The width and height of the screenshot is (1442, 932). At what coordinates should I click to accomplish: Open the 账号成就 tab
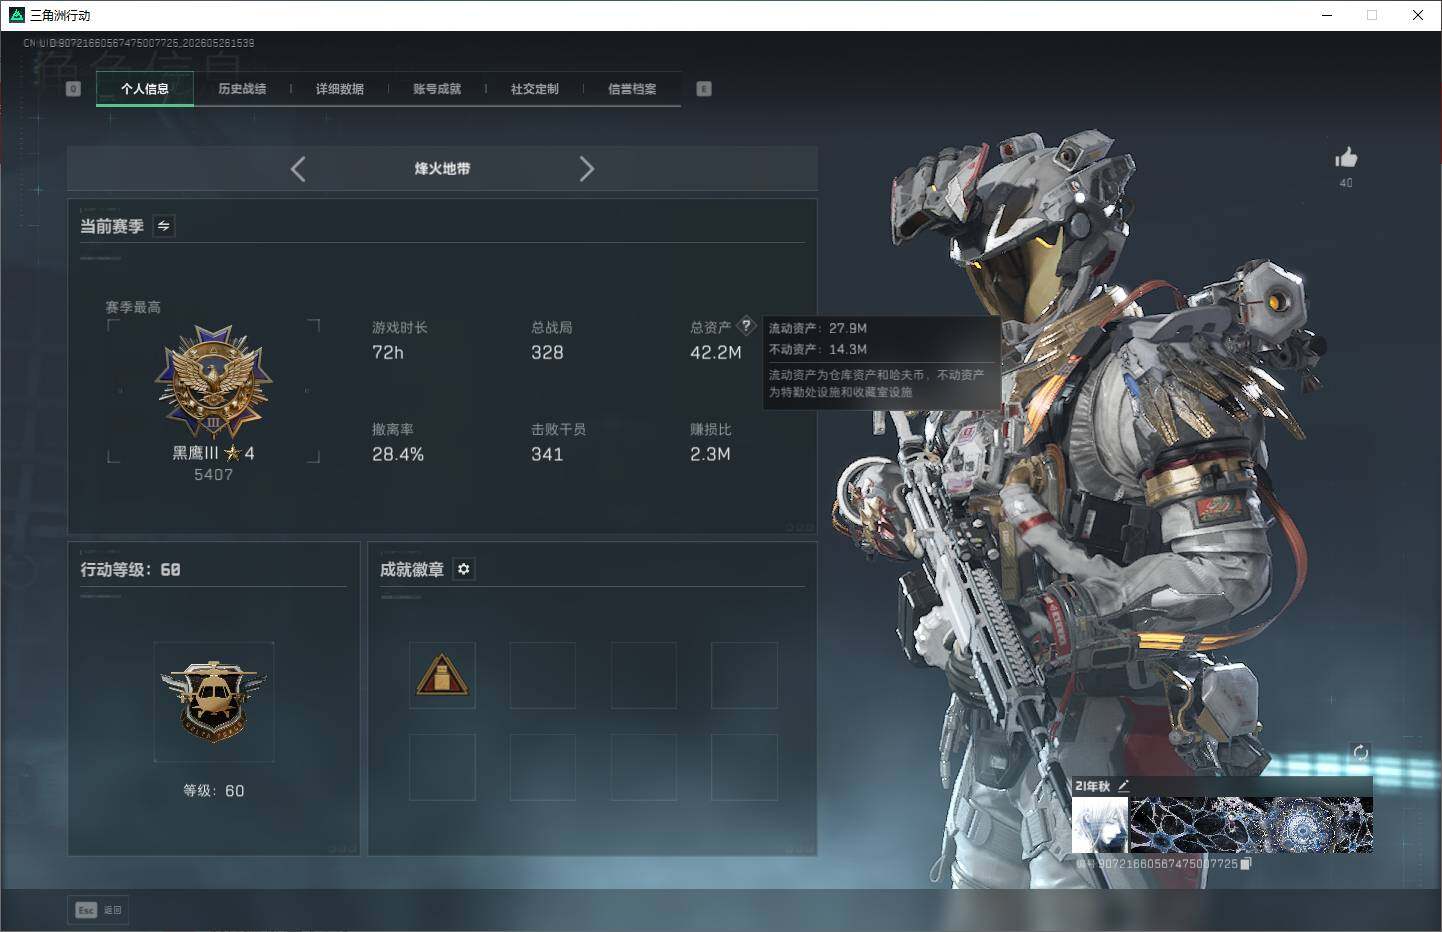(x=437, y=89)
